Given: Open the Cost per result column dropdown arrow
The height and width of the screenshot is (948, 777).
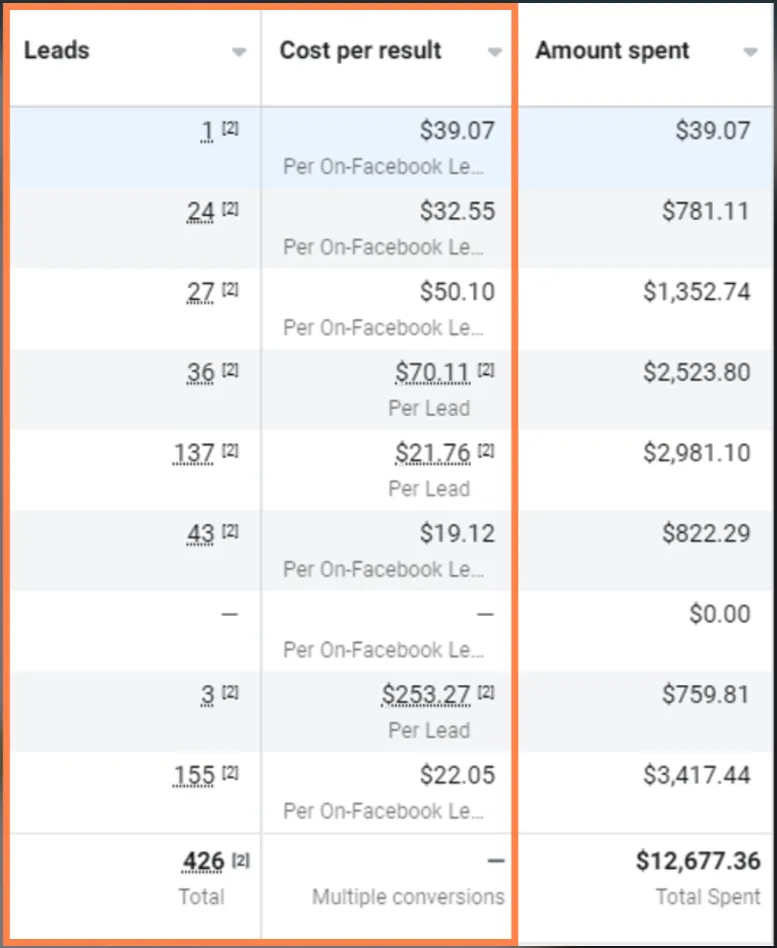Looking at the screenshot, I should 495,53.
